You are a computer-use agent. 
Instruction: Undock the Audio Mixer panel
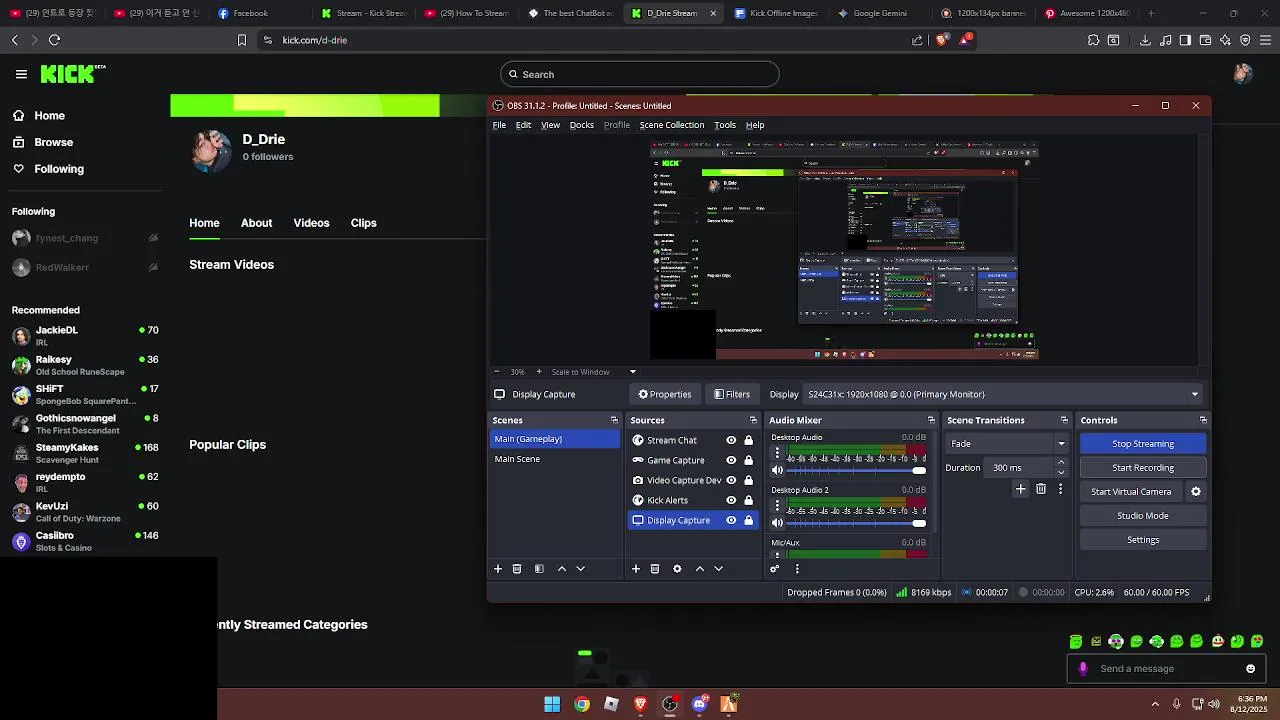point(931,420)
